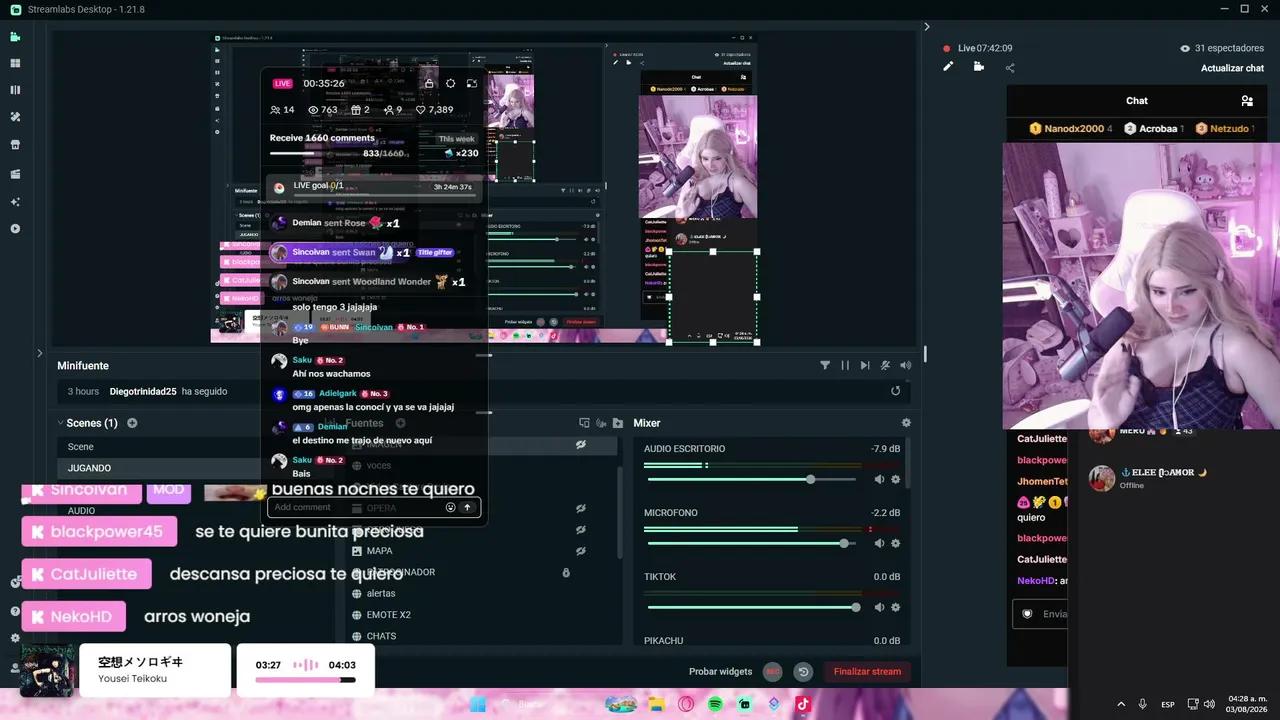Image resolution: width=1280 pixels, height=720 pixels.
Task: Mute Minifuente event alerts speaker icon
Action: [x=905, y=366]
